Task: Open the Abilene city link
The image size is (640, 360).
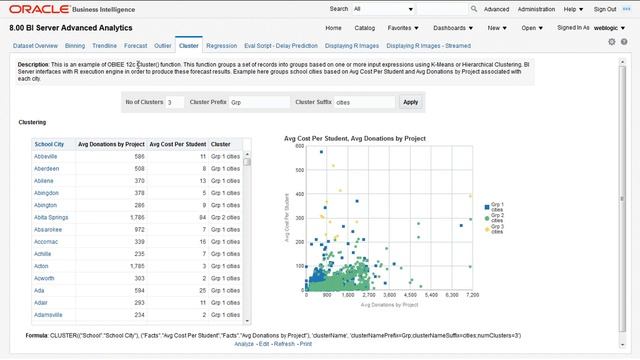Action: [x=44, y=181]
